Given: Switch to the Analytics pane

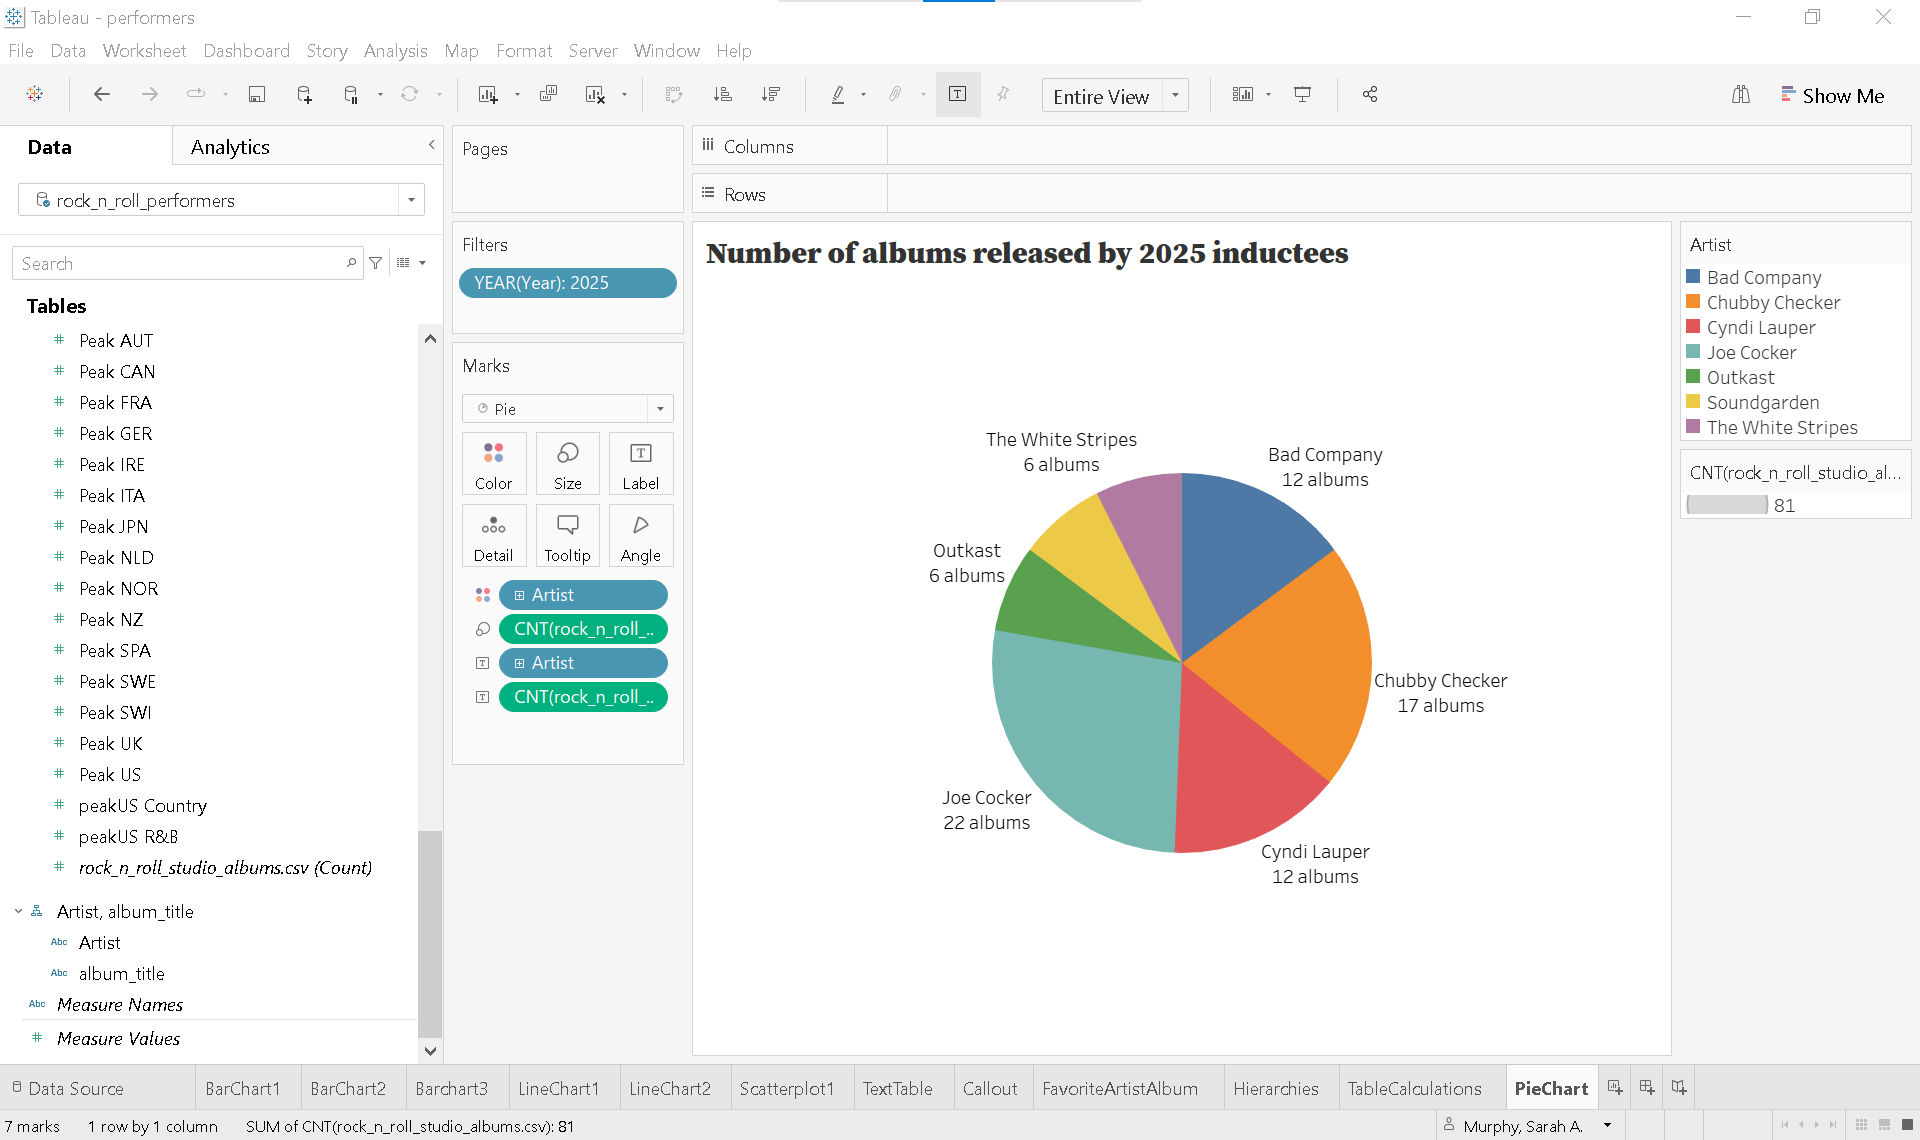Looking at the screenshot, I should [x=229, y=146].
